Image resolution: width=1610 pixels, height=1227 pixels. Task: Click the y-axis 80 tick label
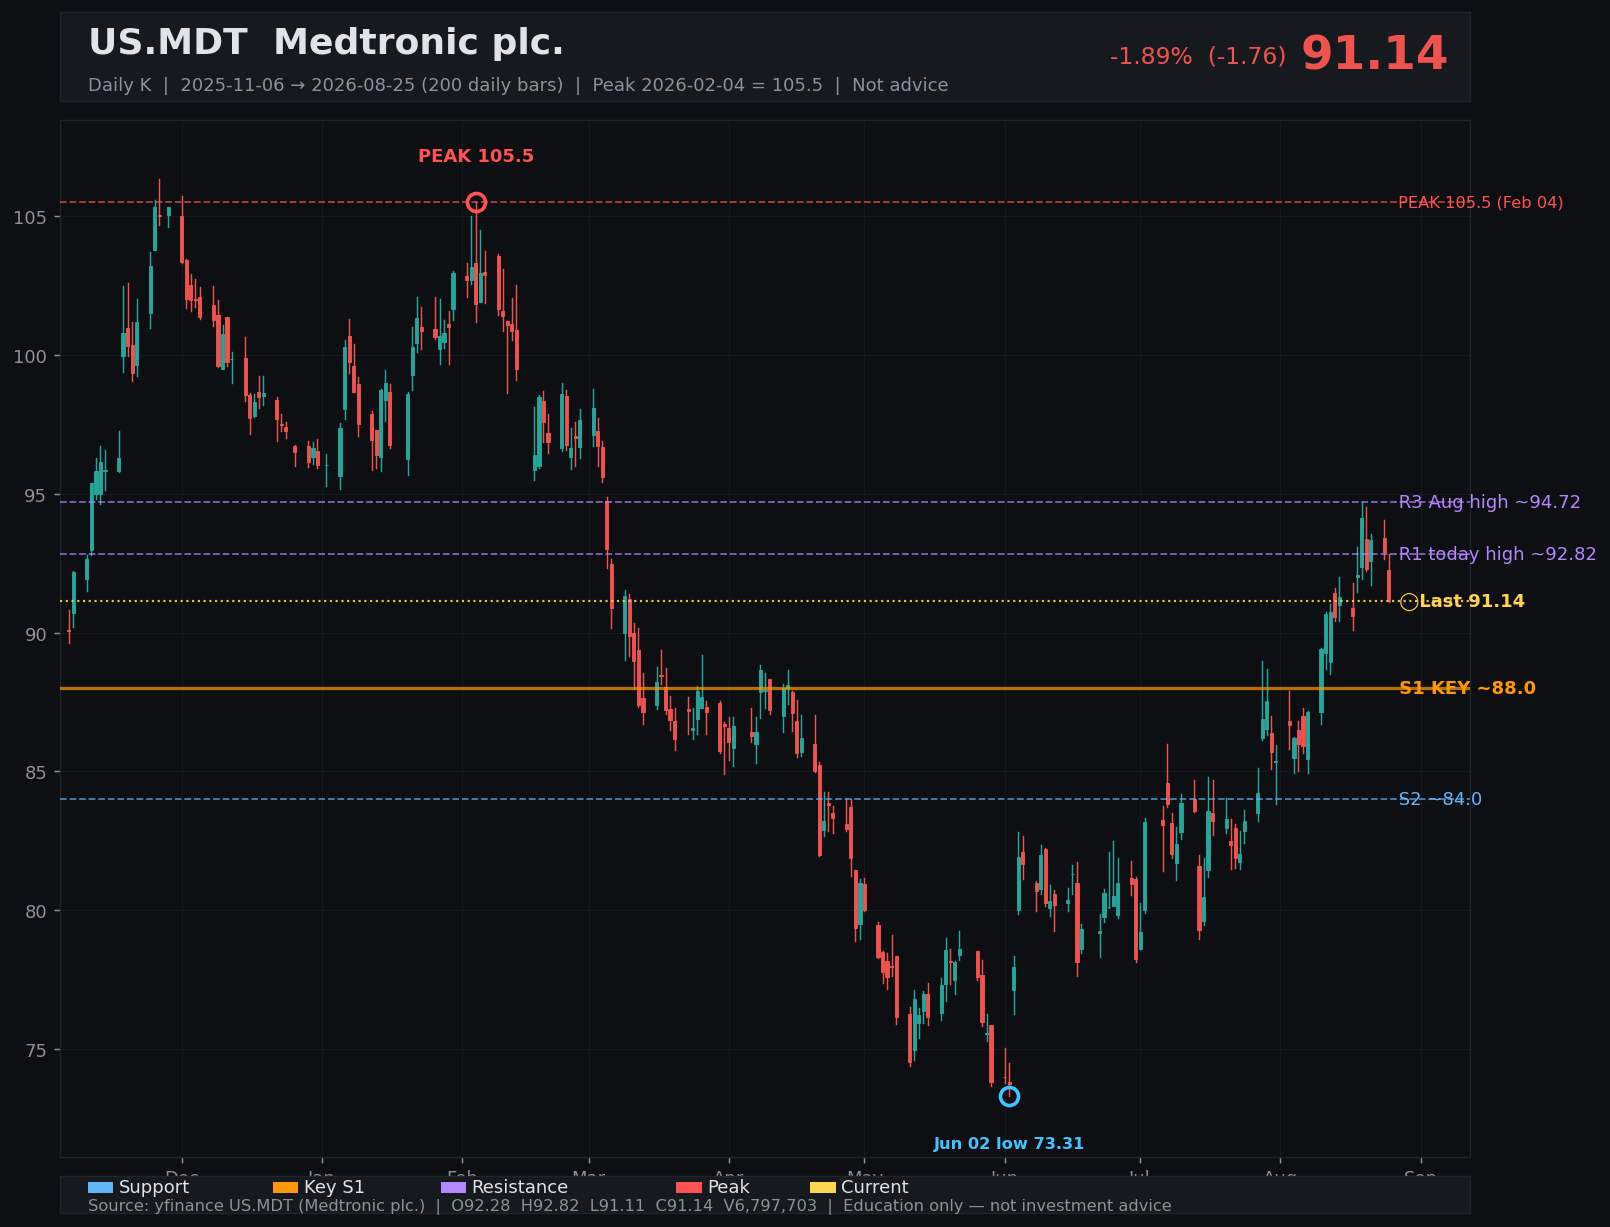click(x=37, y=911)
